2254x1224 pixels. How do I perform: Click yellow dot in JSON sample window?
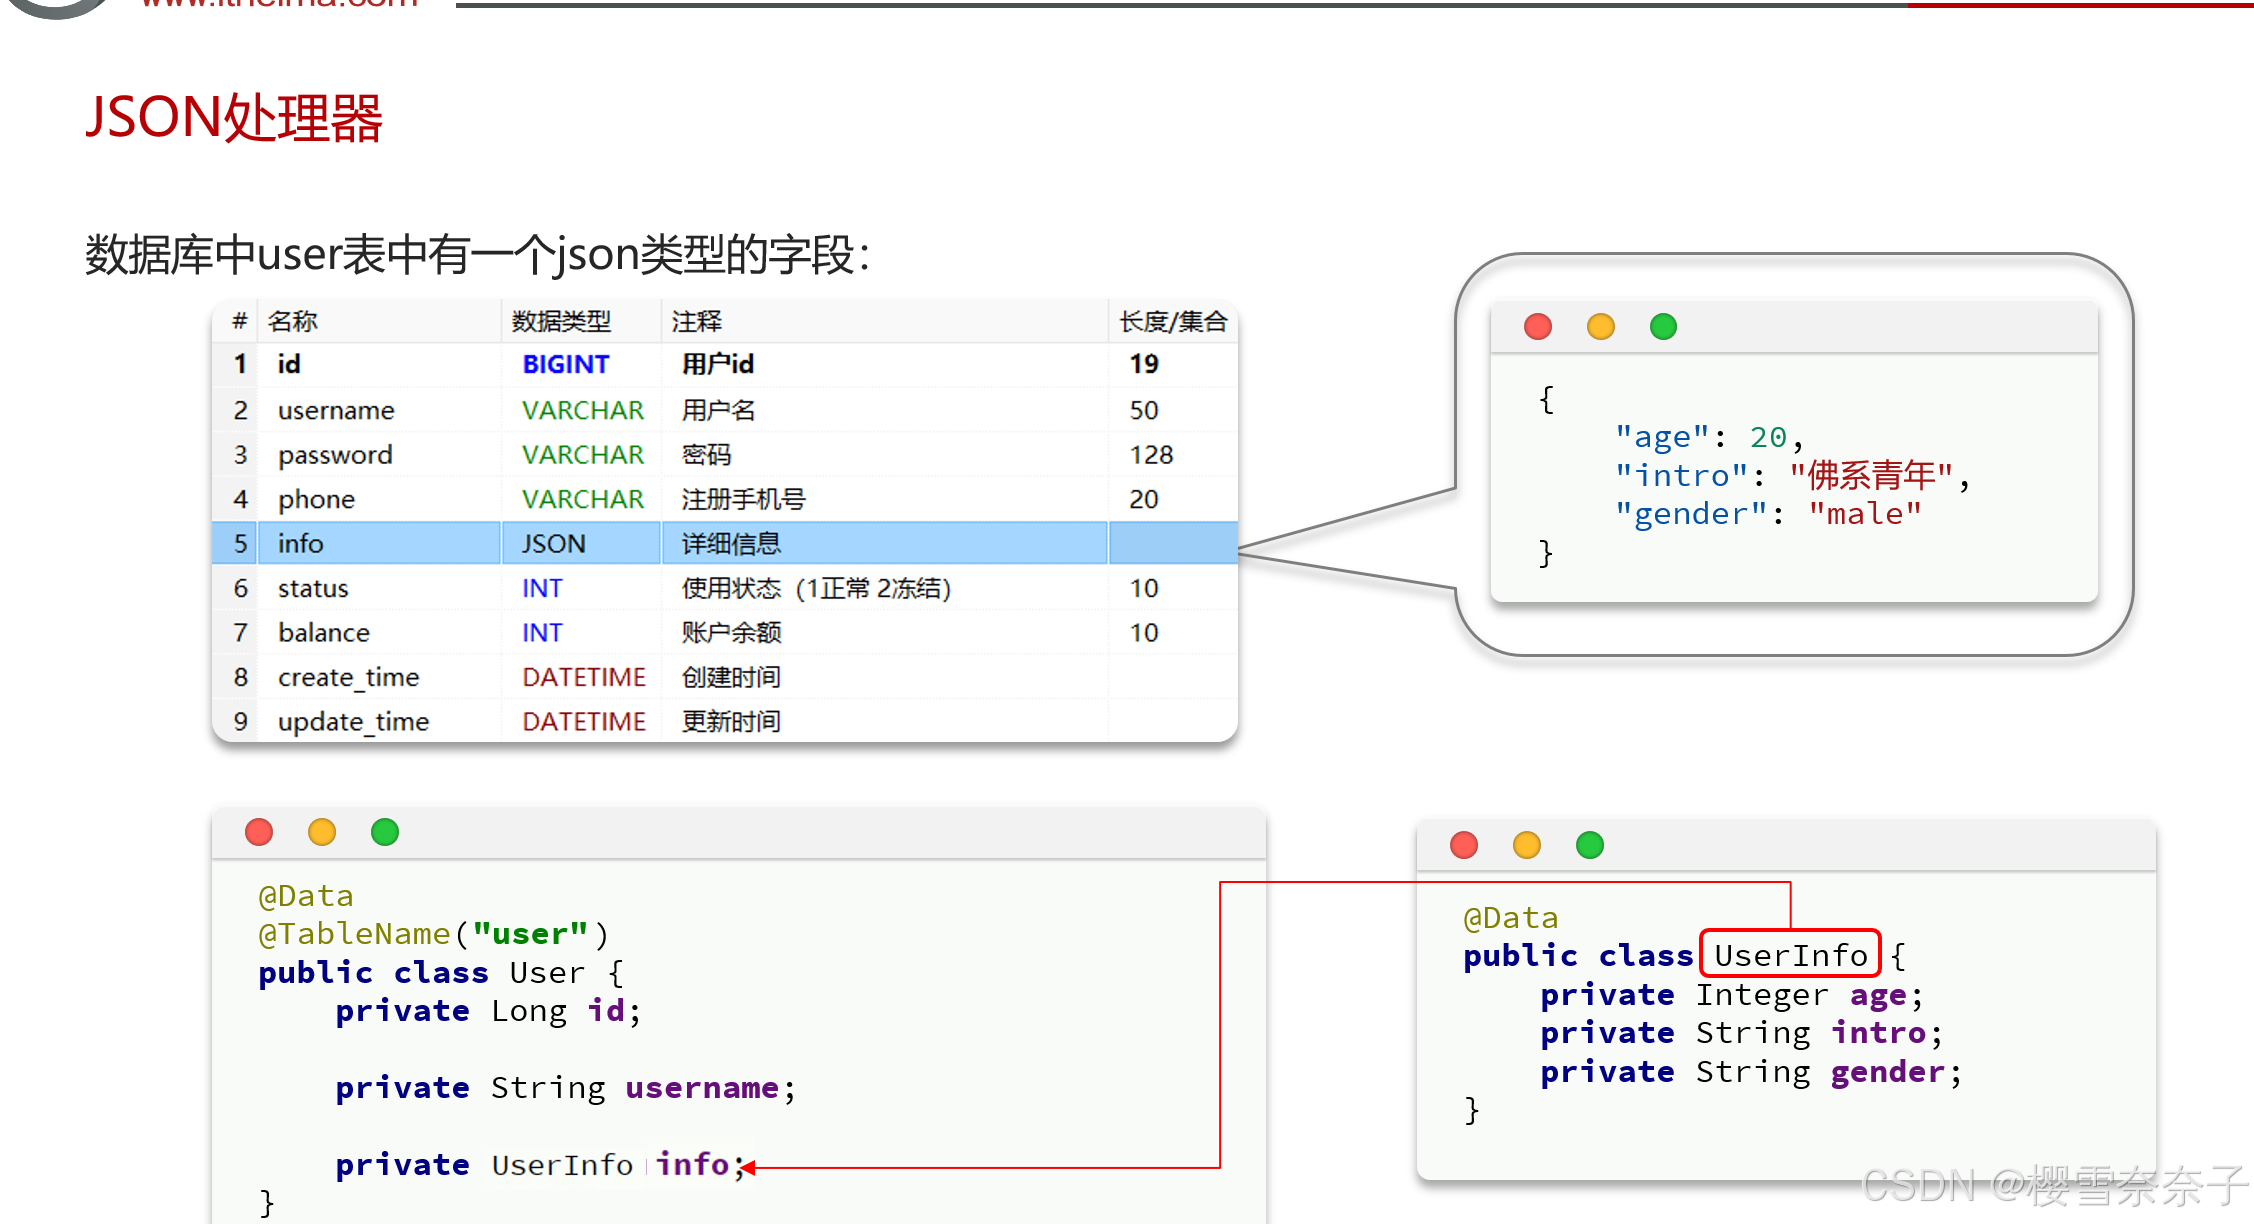(1600, 326)
